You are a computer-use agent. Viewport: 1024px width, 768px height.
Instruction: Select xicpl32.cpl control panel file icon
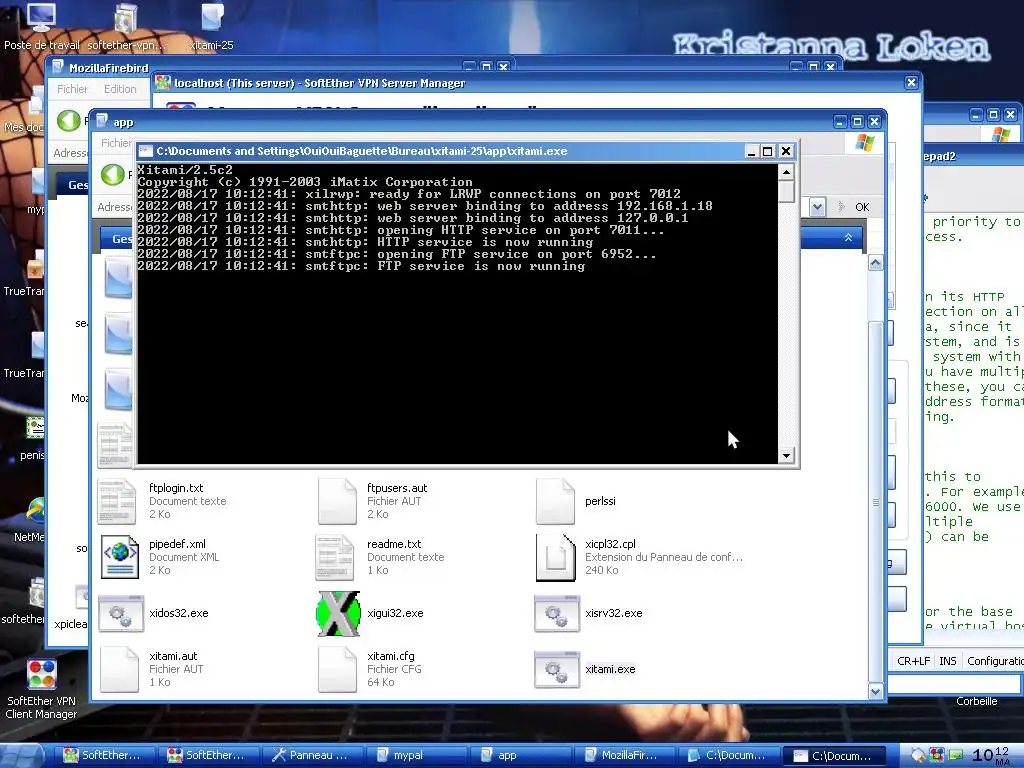point(555,557)
